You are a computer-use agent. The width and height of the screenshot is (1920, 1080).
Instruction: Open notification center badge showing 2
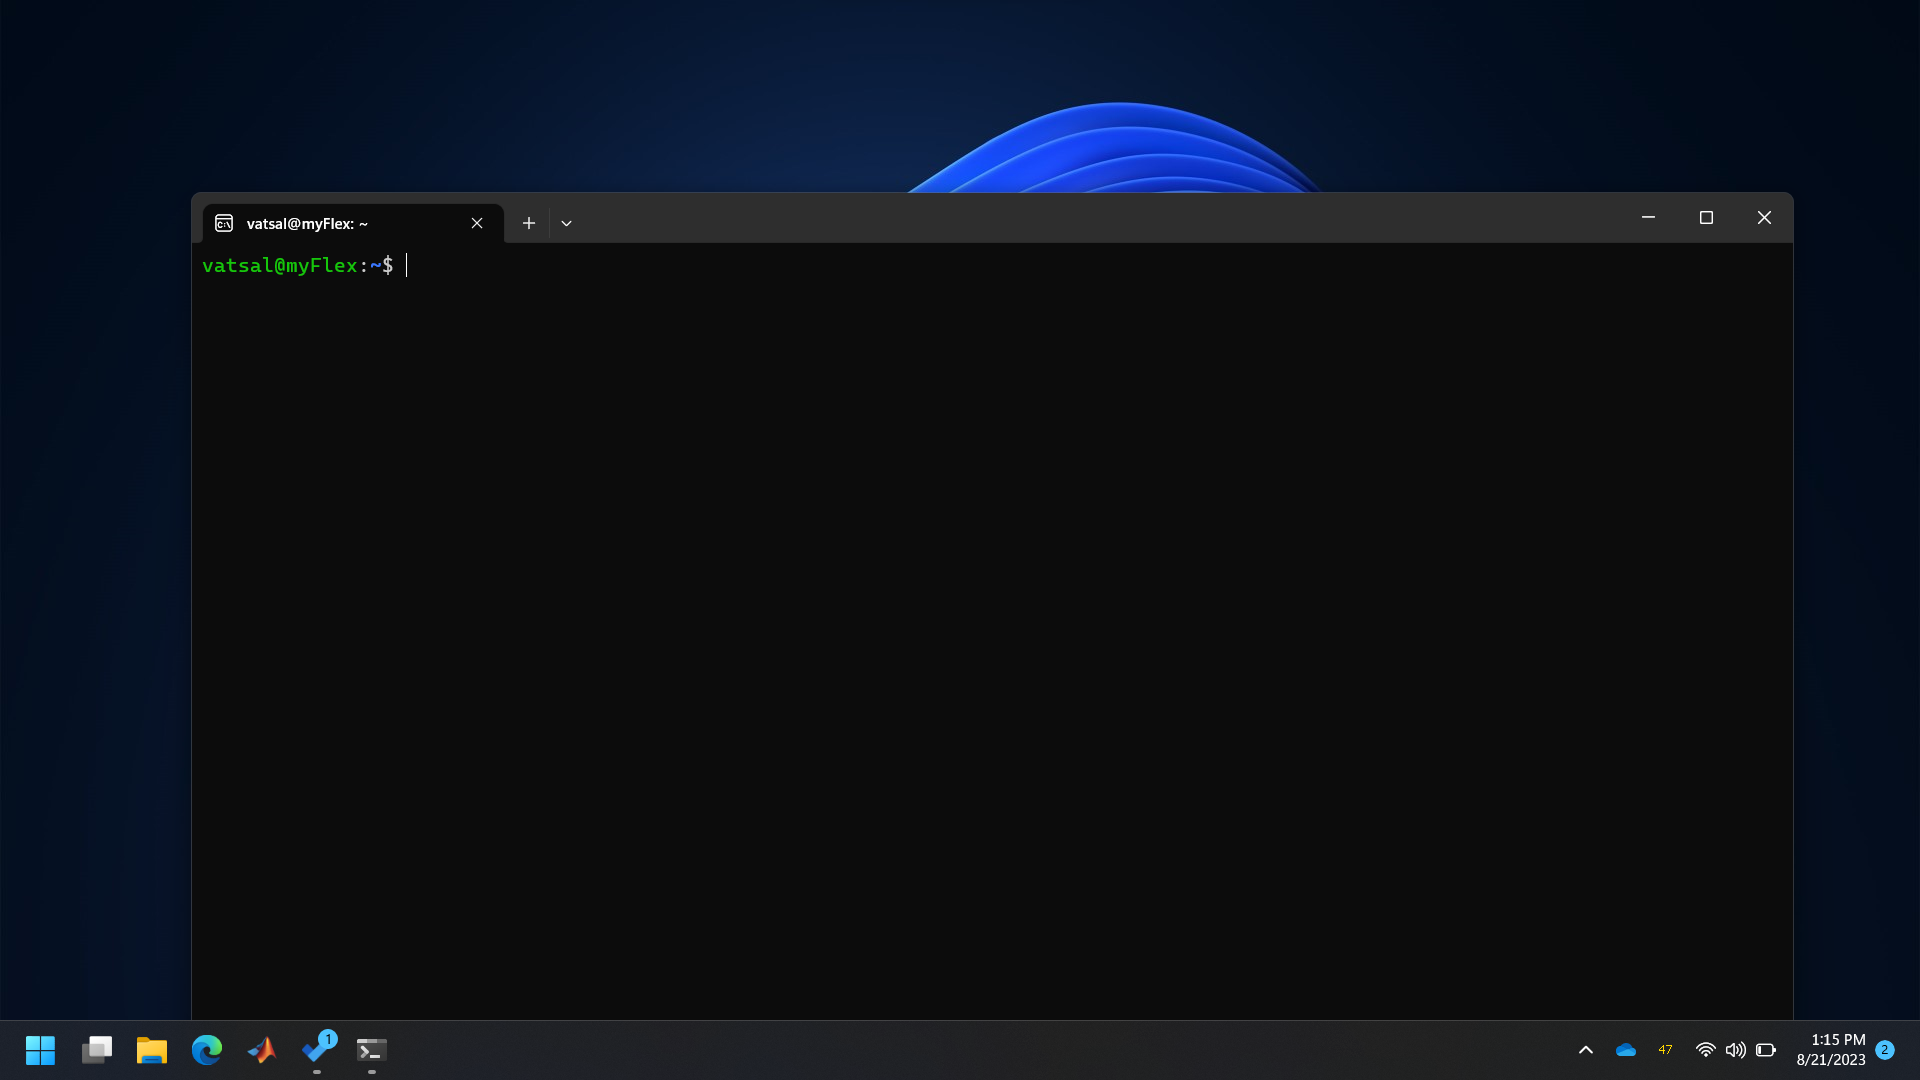pos(1885,1050)
